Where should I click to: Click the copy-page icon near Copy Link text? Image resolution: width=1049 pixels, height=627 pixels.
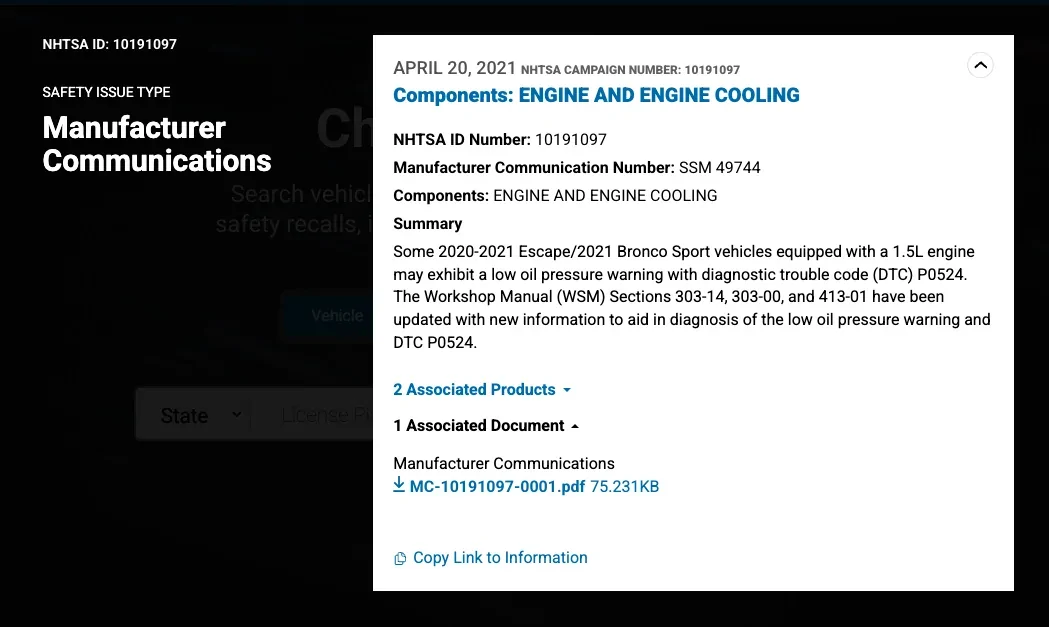[400, 557]
